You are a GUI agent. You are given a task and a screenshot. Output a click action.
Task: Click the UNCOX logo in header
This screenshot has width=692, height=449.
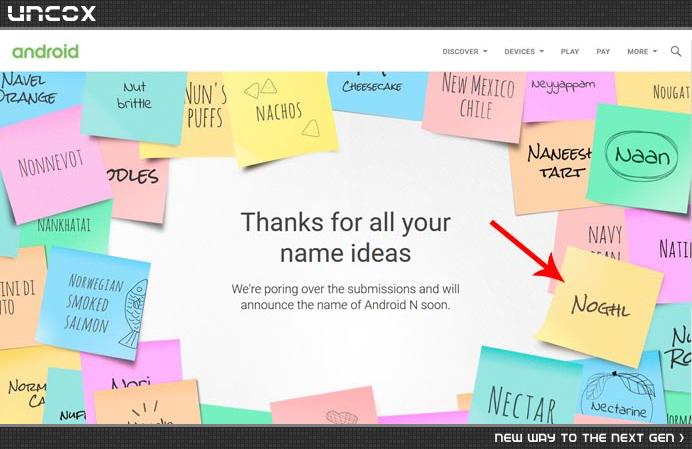point(52,13)
